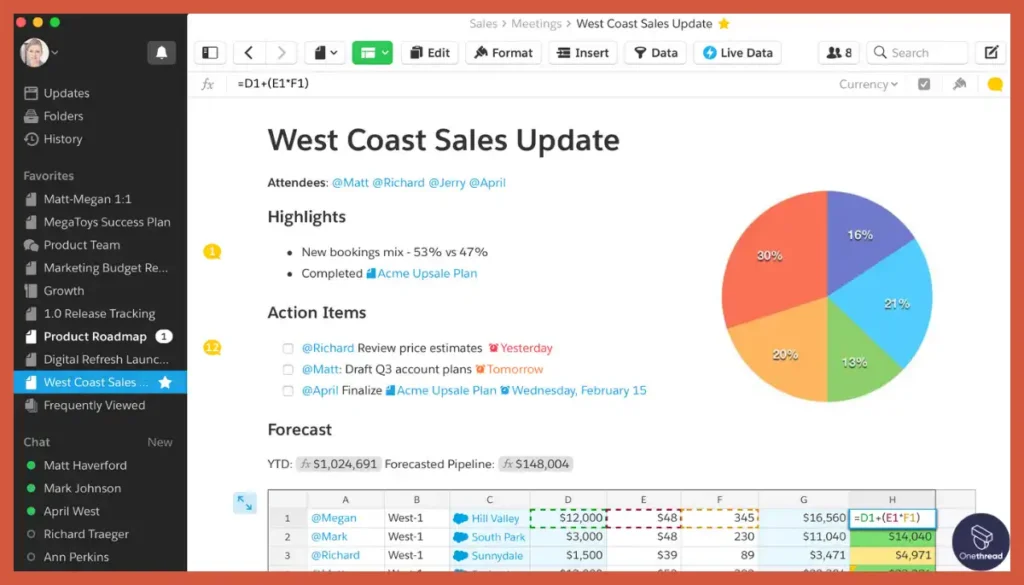Start a New chat
The height and width of the screenshot is (585, 1024).
[x=159, y=442]
